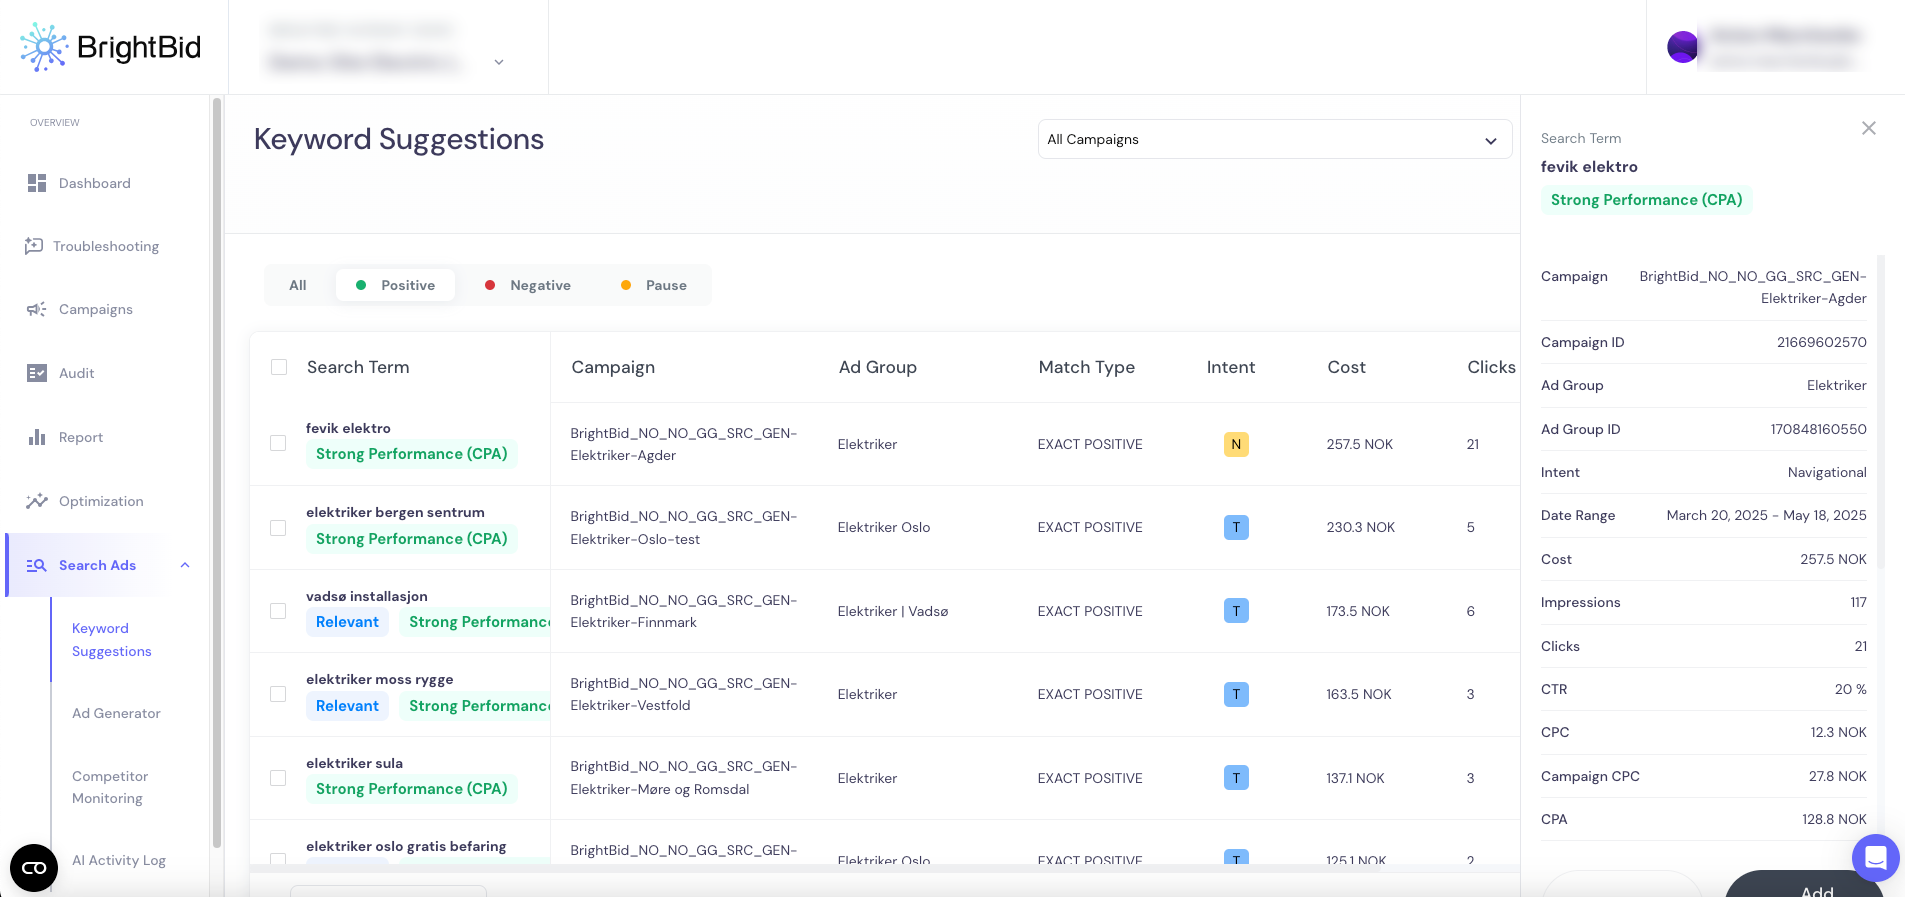Click the round black CO widget icon

point(34,868)
